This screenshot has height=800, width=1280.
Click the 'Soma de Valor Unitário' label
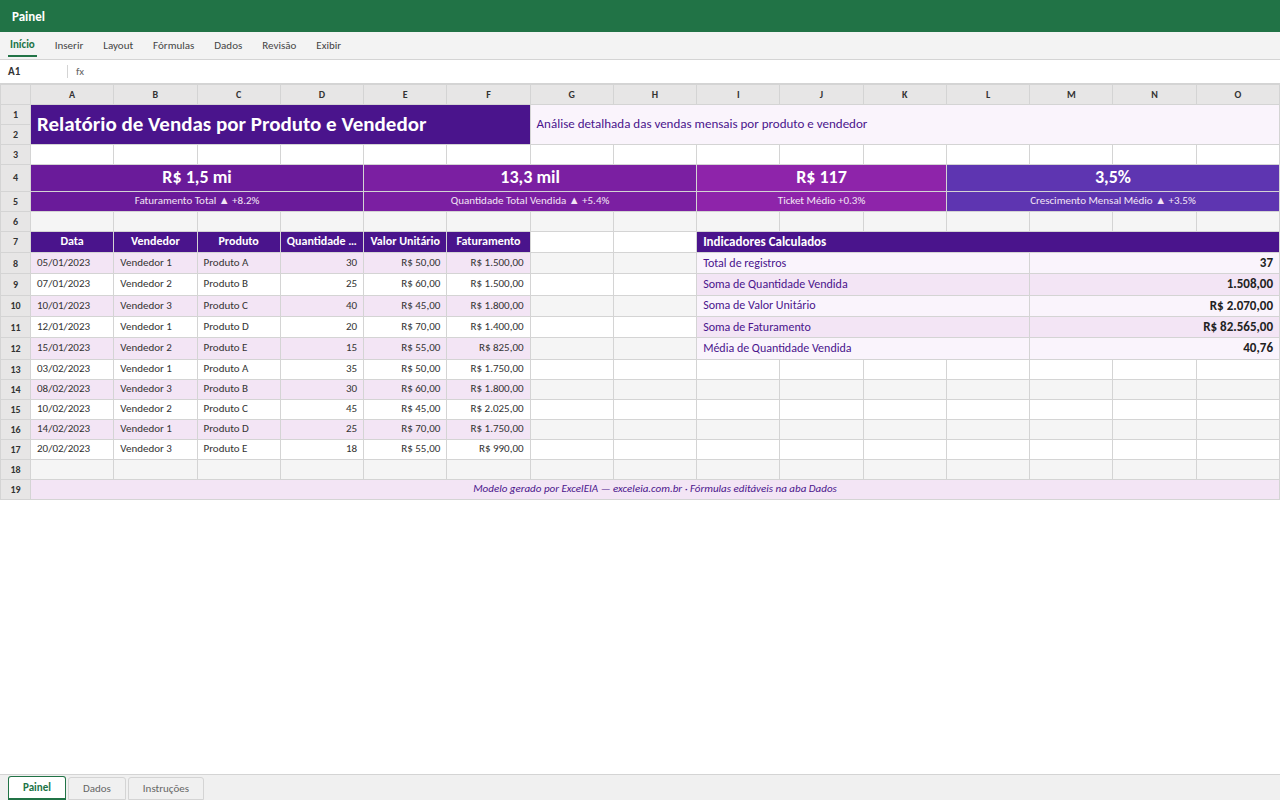(863, 306)
